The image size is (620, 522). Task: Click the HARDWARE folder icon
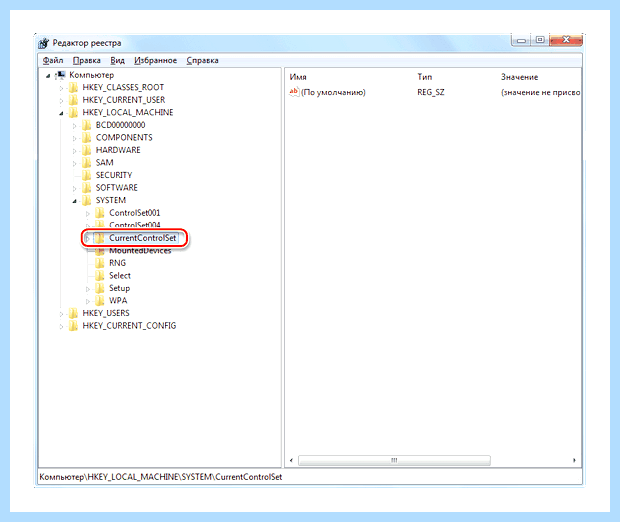[87, 150]
